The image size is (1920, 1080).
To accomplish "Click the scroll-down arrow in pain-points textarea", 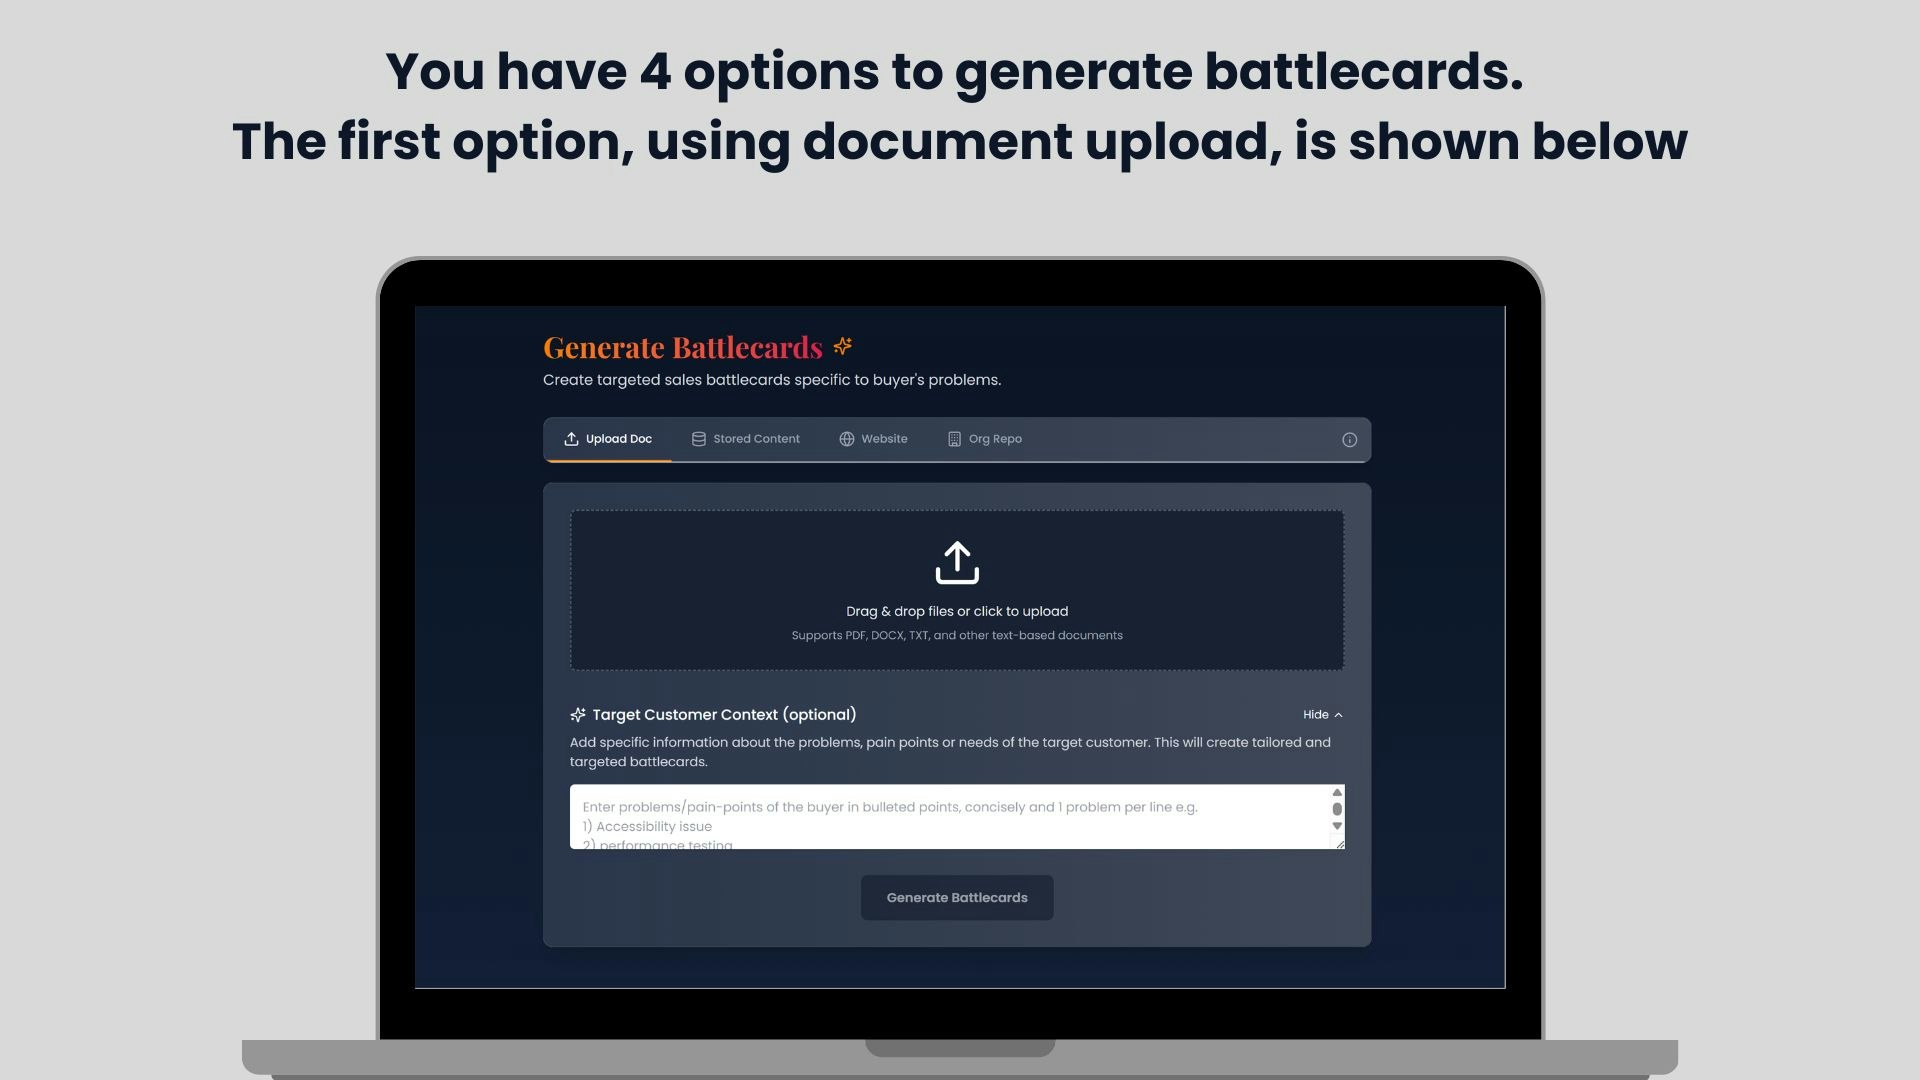I will coord(1337,827).
